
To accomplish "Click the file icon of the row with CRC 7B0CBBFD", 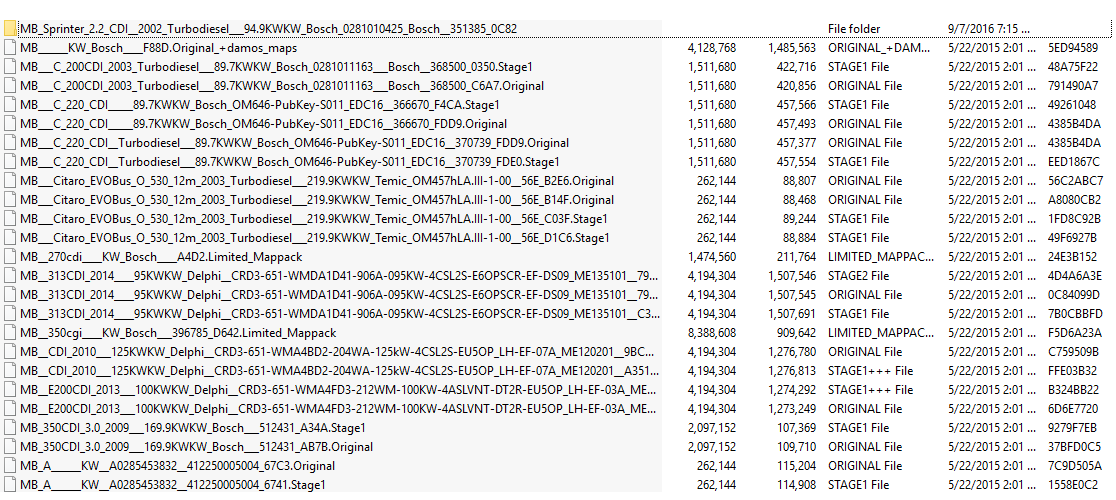I will [x=9, y=314].
